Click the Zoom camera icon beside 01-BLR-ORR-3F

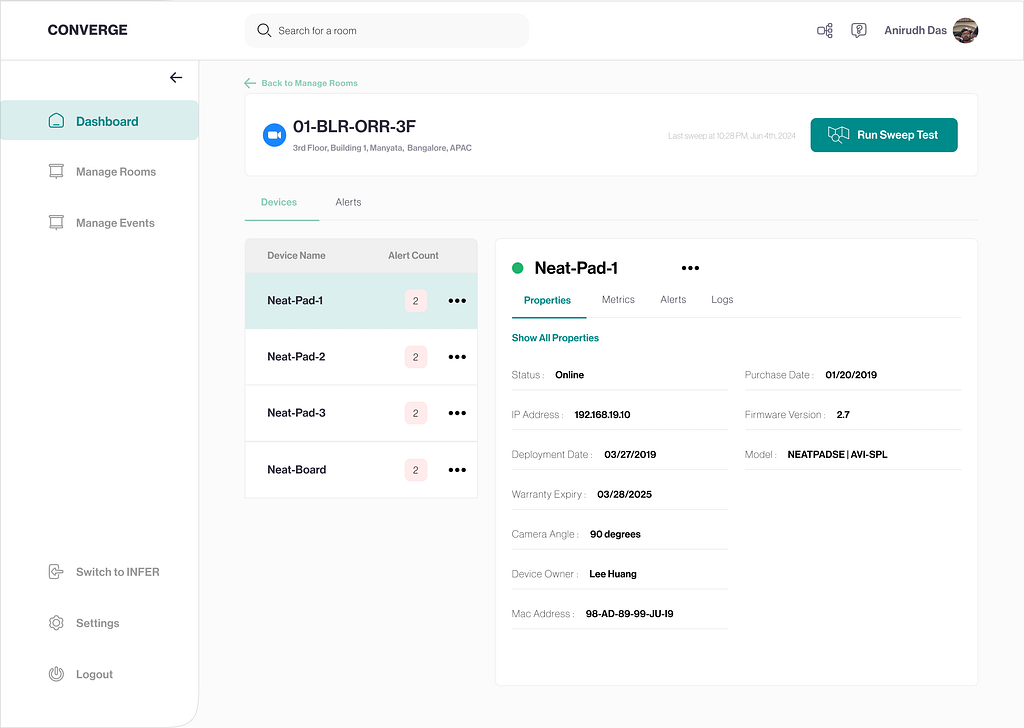pyautogui.click(x=274, y=135)
